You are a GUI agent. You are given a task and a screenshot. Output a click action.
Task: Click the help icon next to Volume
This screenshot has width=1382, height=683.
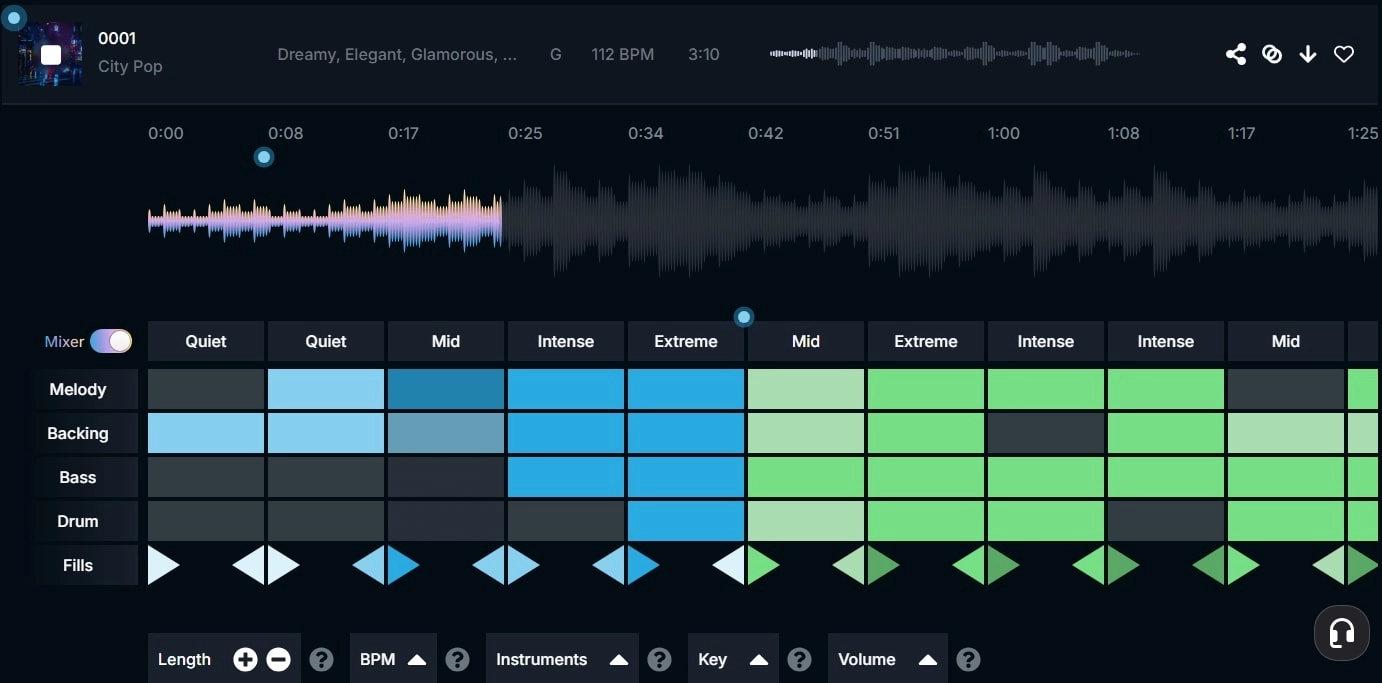[968, 659]
